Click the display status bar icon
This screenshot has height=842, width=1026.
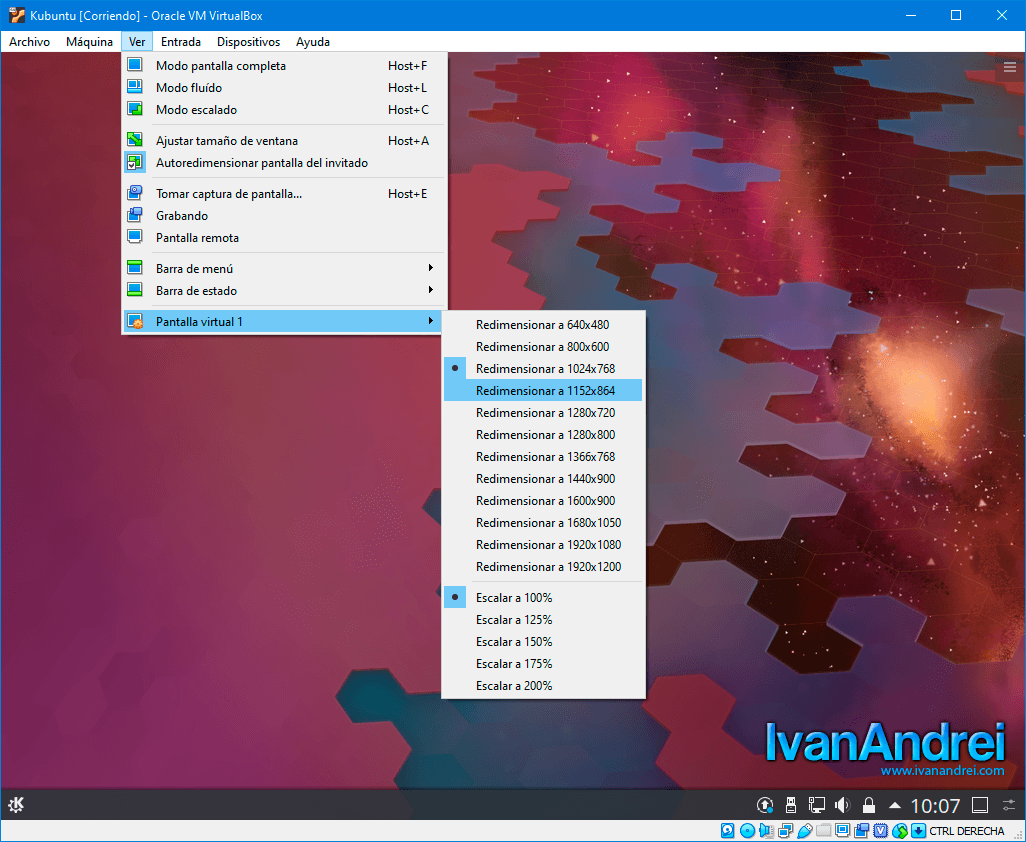[843, 831]
